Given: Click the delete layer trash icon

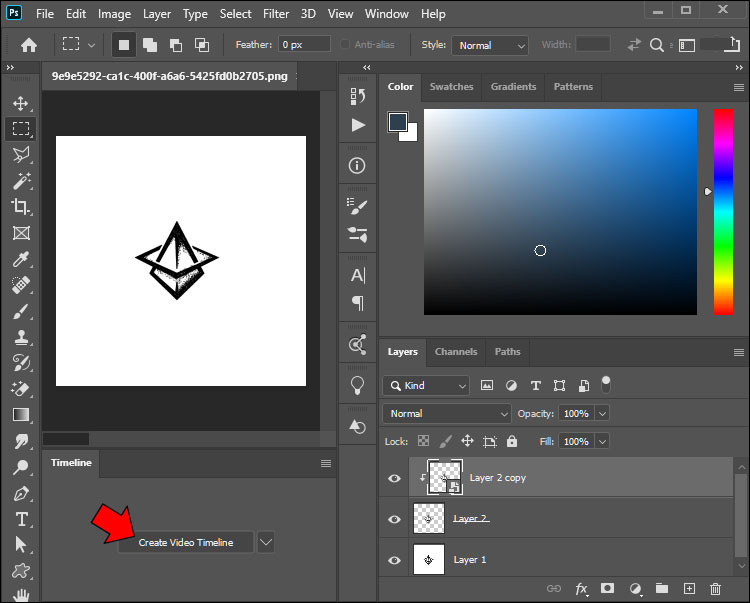Looking at the screenshot, I should coord(715,589).
